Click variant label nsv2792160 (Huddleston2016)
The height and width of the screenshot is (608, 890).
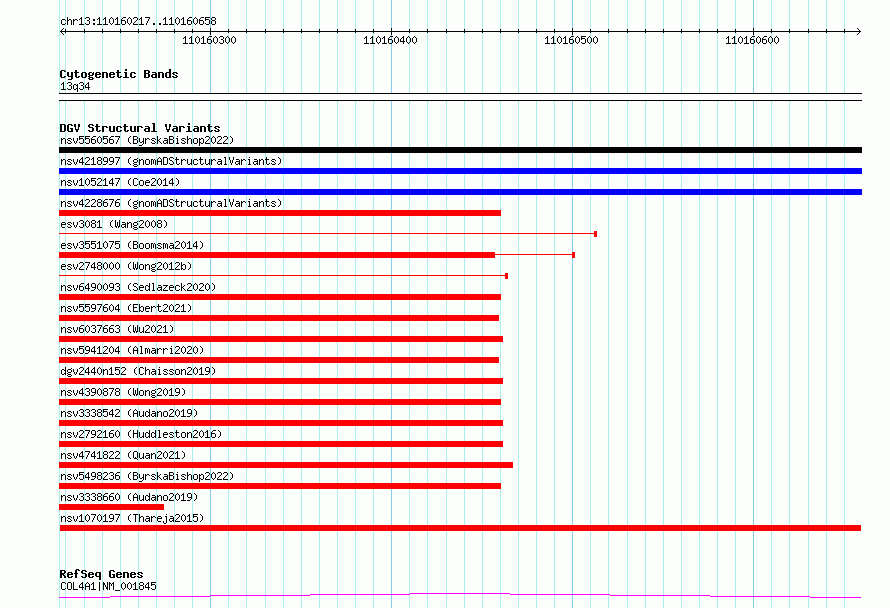coord(141,434)
